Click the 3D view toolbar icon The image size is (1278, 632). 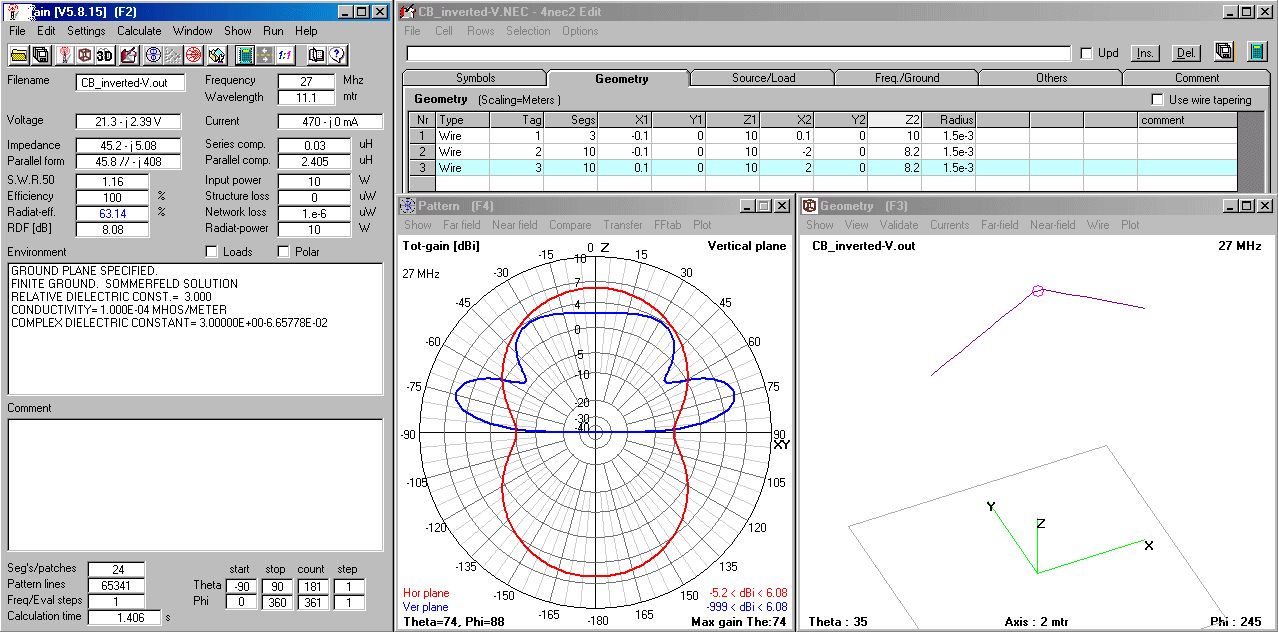tap(104, 55)
